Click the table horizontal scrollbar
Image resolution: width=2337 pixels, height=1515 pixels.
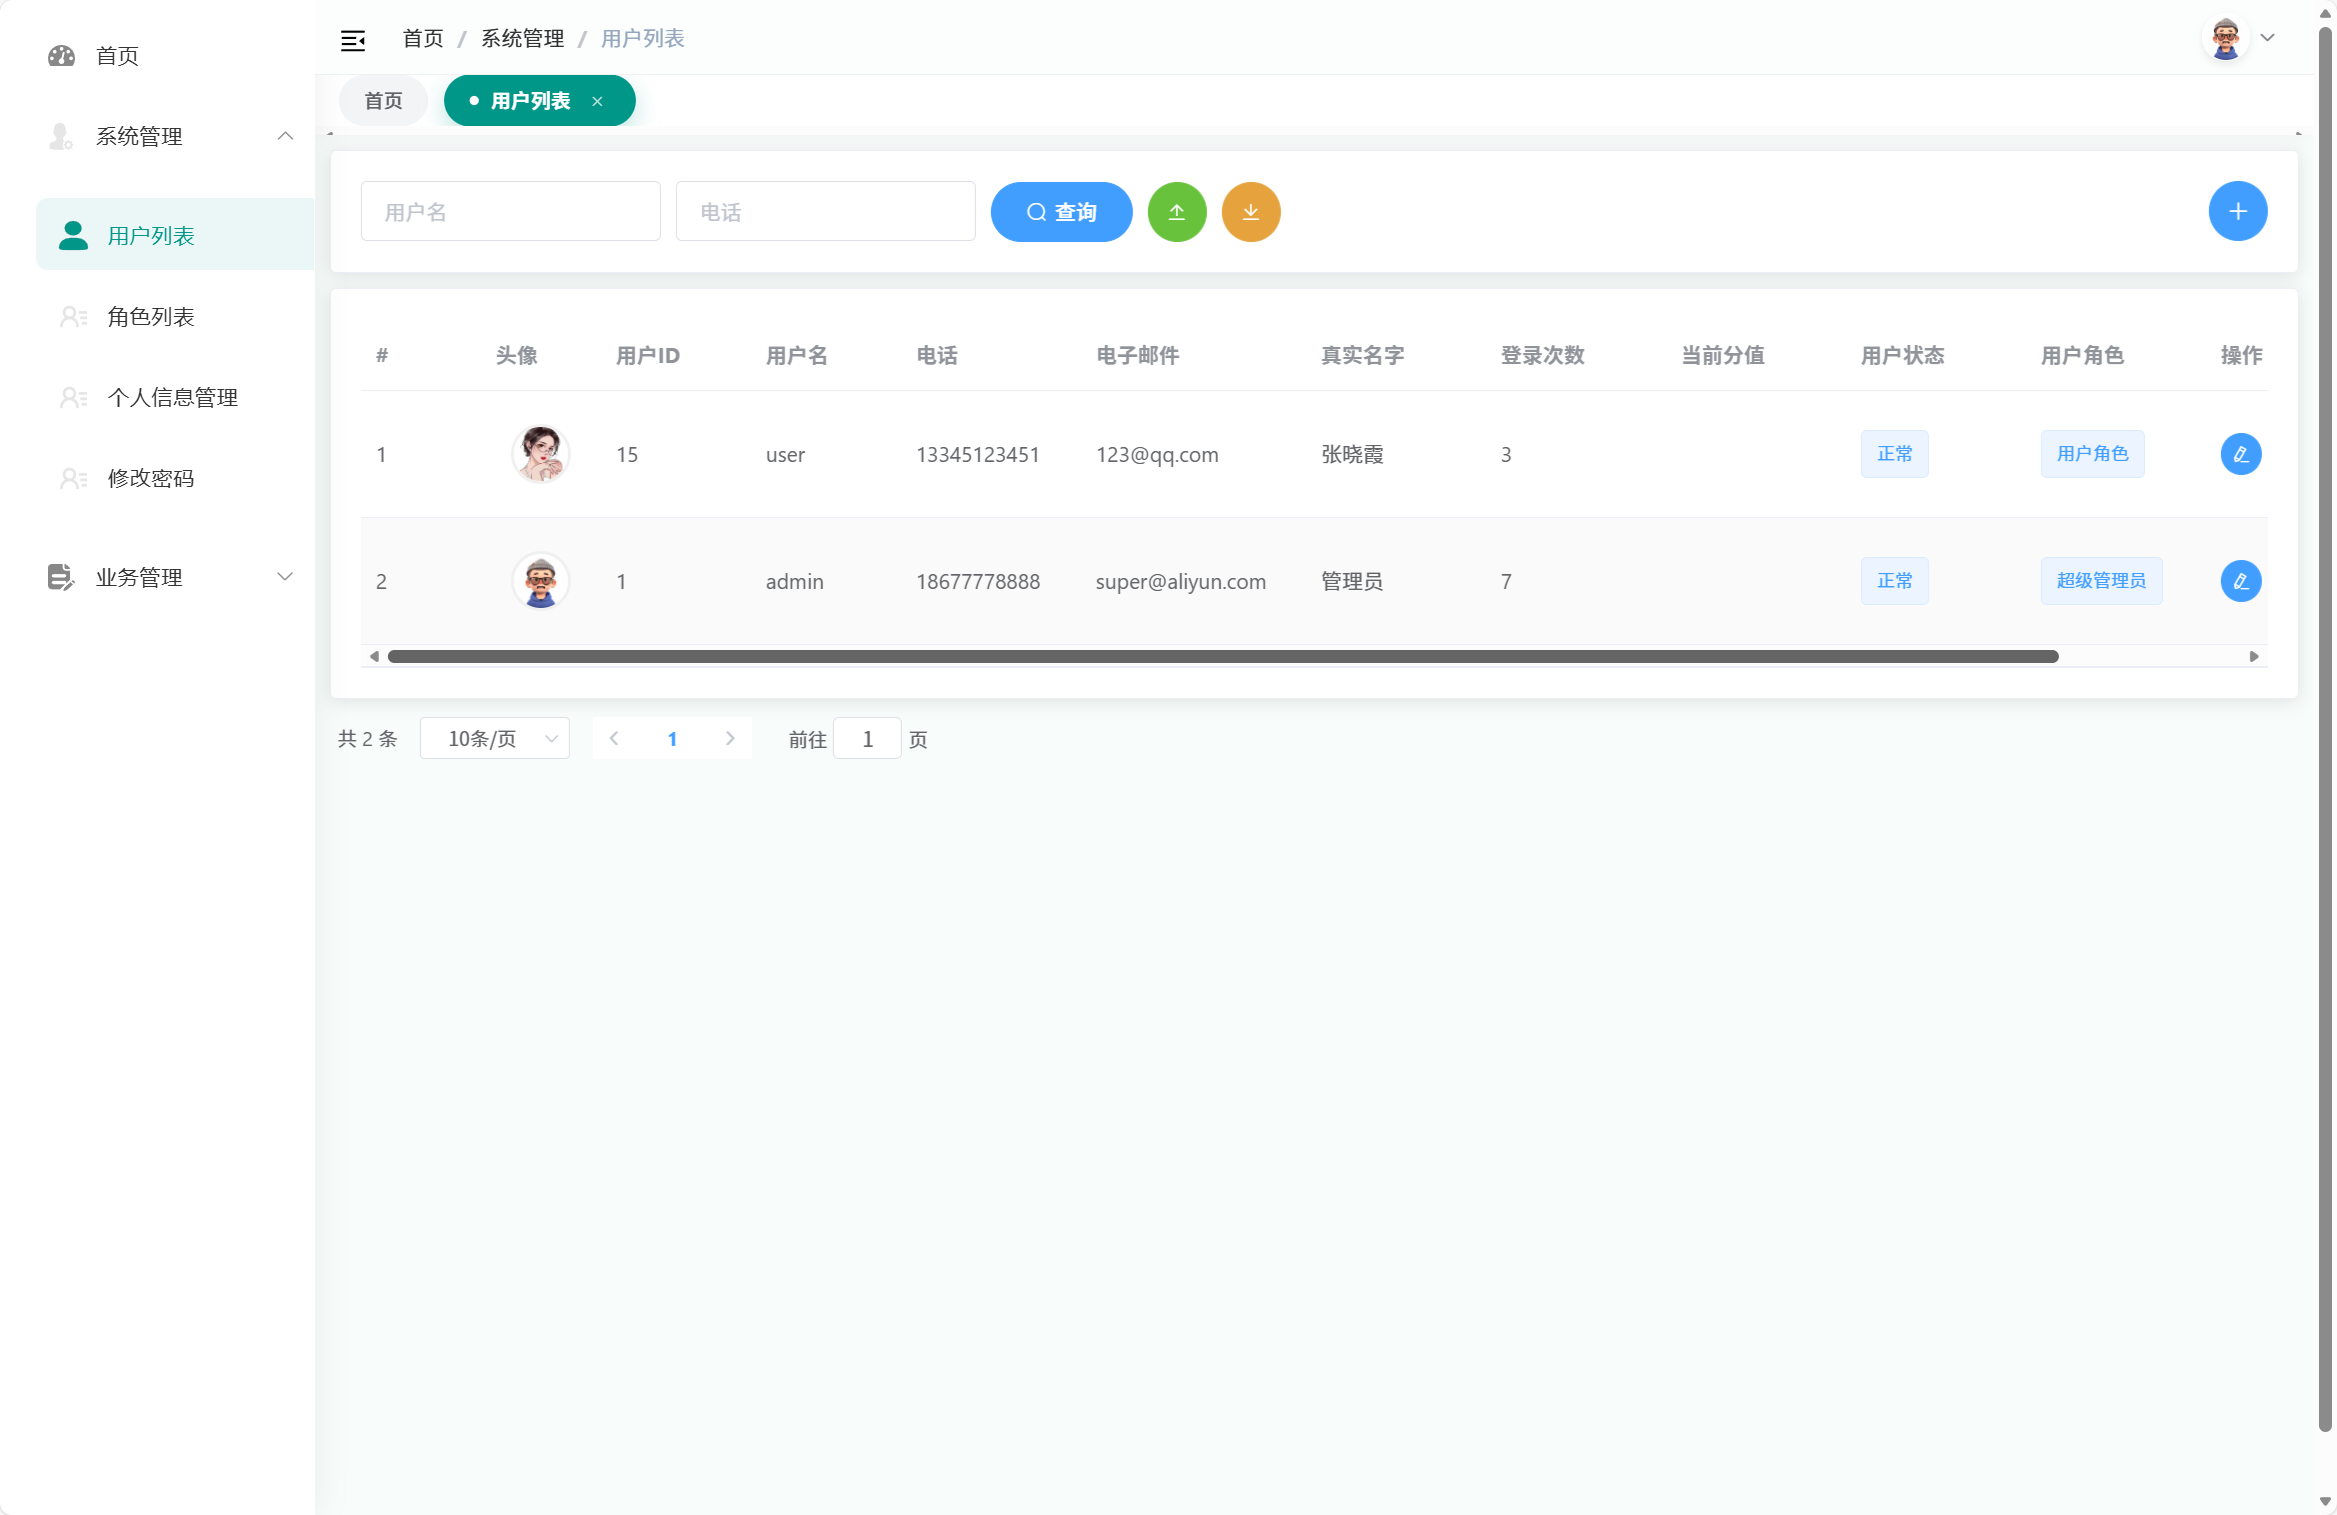1222,657
